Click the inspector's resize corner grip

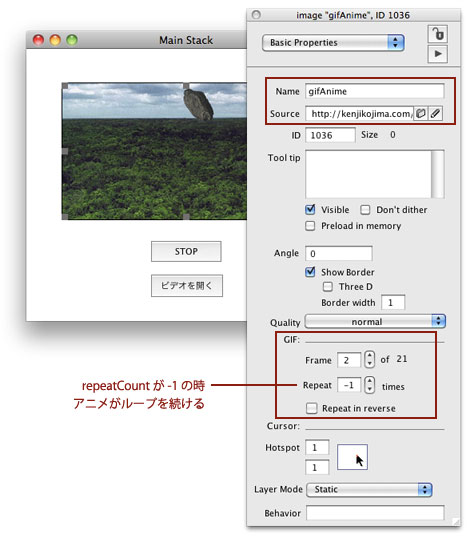(x=456, y=521)
